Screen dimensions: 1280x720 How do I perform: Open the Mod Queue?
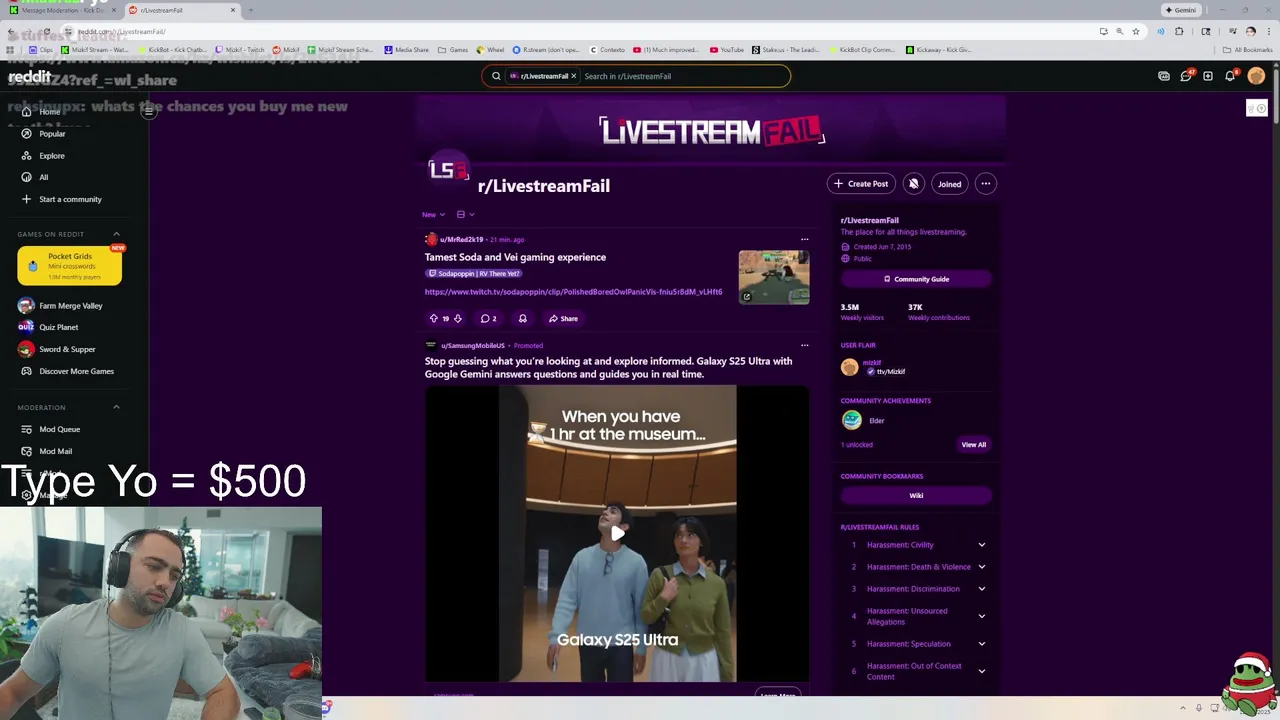point(59,429)
